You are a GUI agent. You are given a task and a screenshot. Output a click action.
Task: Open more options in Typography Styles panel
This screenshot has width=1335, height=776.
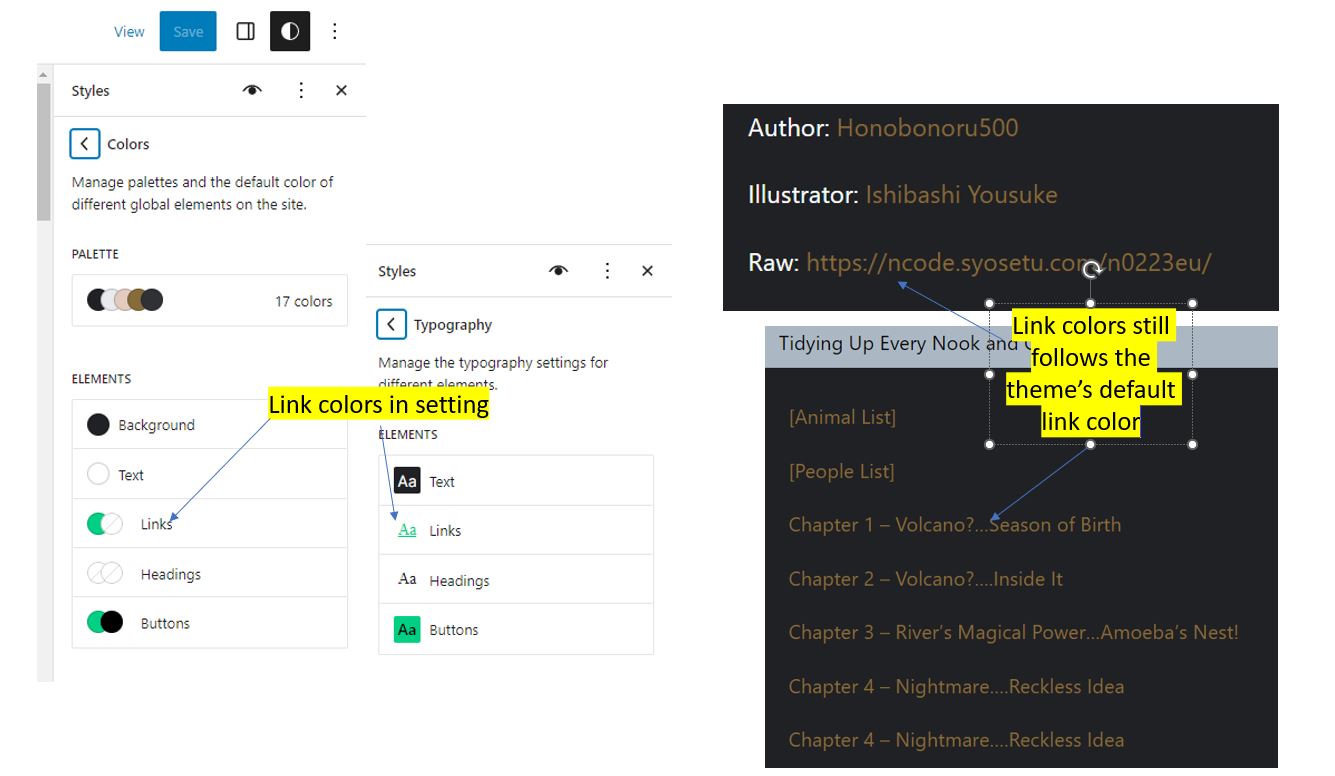tap(607, 271)
